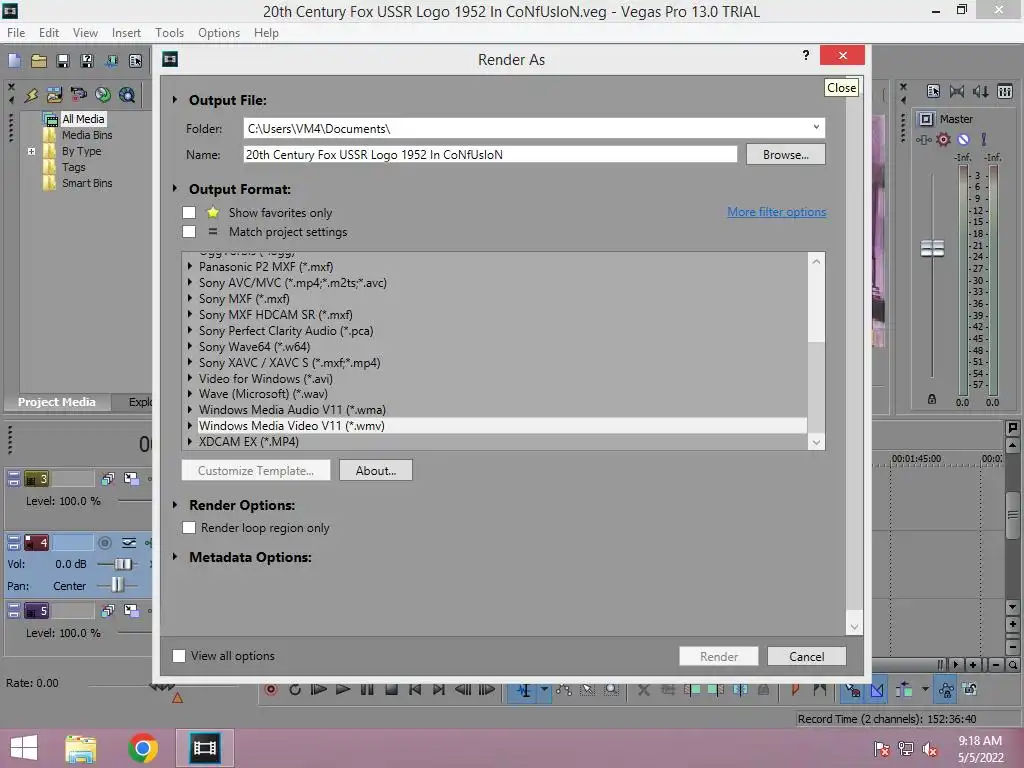Click the Import Media folder icon
The height and width of the screenshot is (768, 1024).
[x=54, y=95]
